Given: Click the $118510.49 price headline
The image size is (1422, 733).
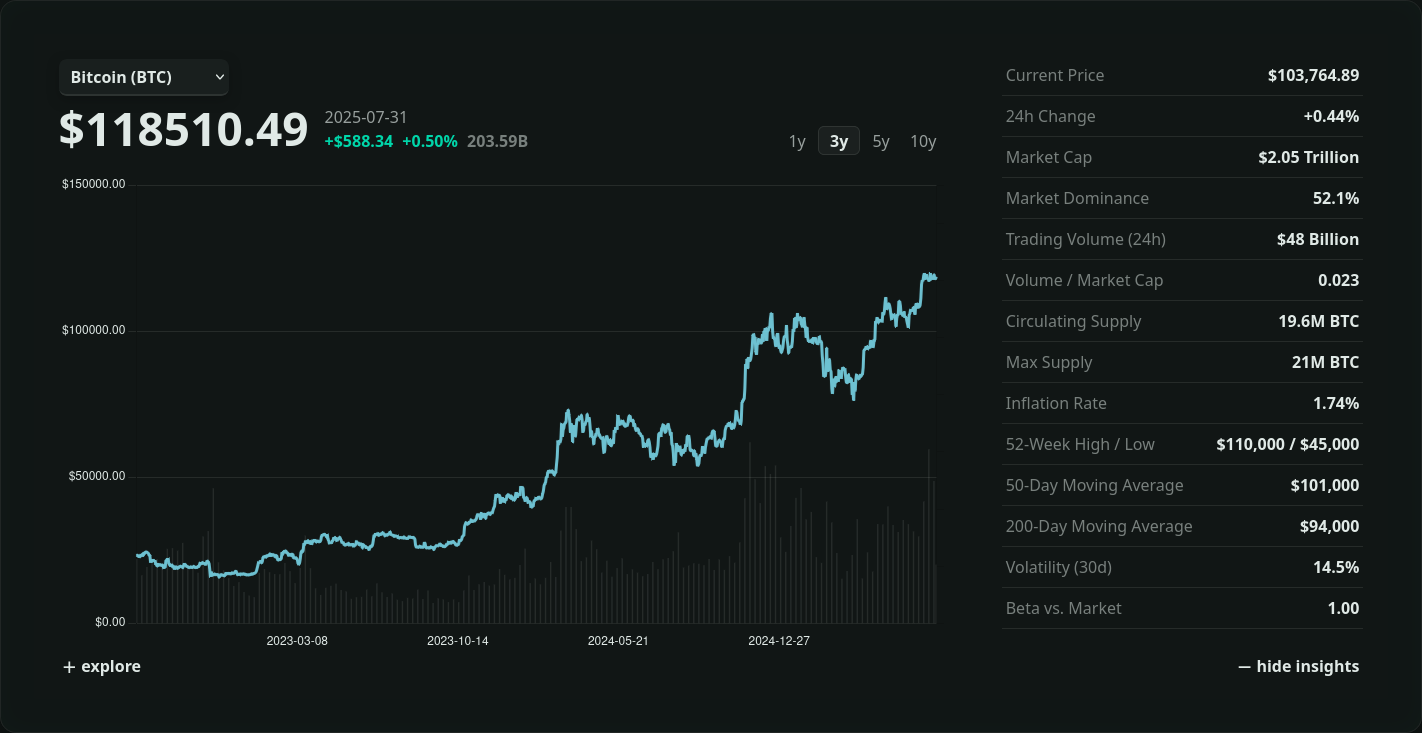Looking at the screenshot, I should click(184, 130).
